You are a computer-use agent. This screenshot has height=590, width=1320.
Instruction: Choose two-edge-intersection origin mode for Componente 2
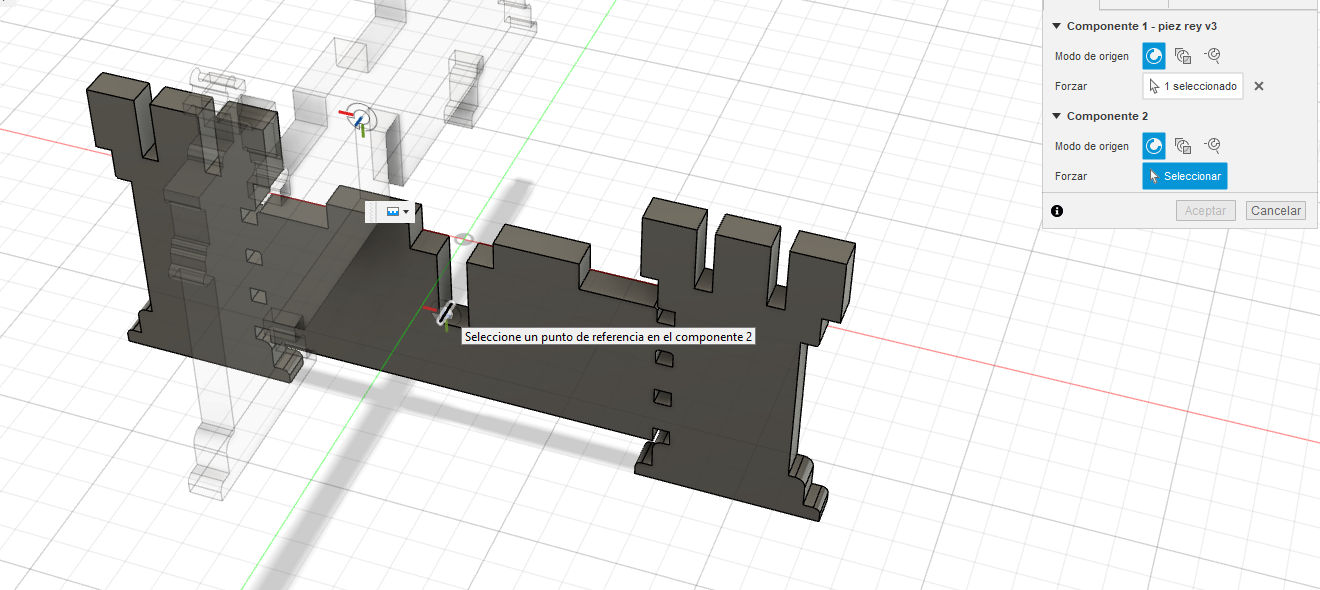tap(1213, 146)
